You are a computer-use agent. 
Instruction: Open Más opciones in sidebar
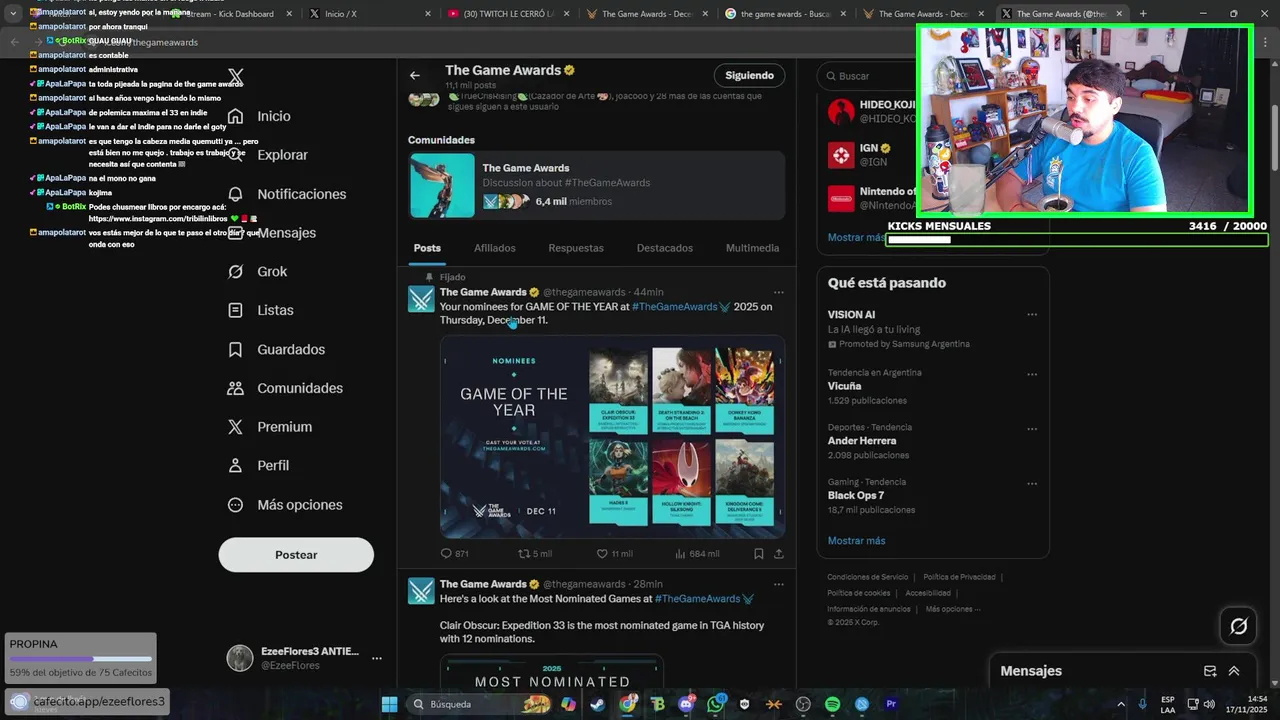[285, 505]
